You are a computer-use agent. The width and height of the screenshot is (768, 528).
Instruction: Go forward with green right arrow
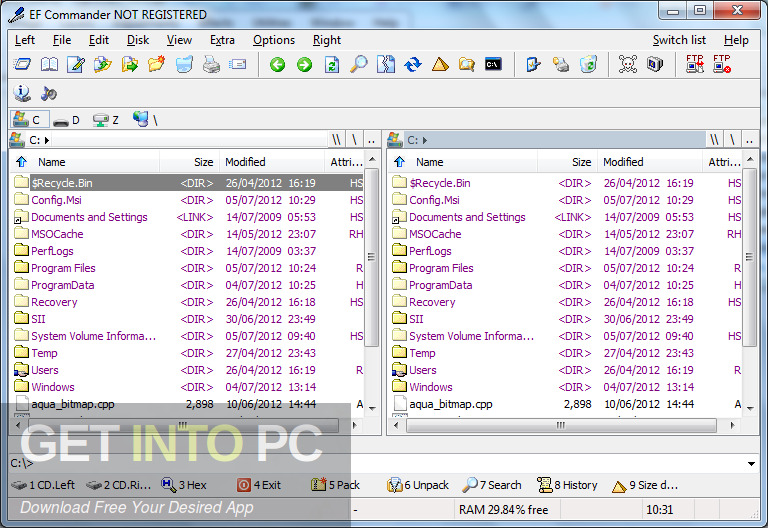coord(304,64)
